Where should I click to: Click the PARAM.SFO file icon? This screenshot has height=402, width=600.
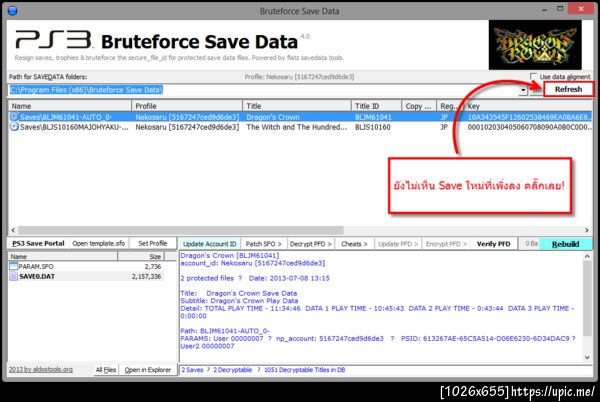pos(14,266)
